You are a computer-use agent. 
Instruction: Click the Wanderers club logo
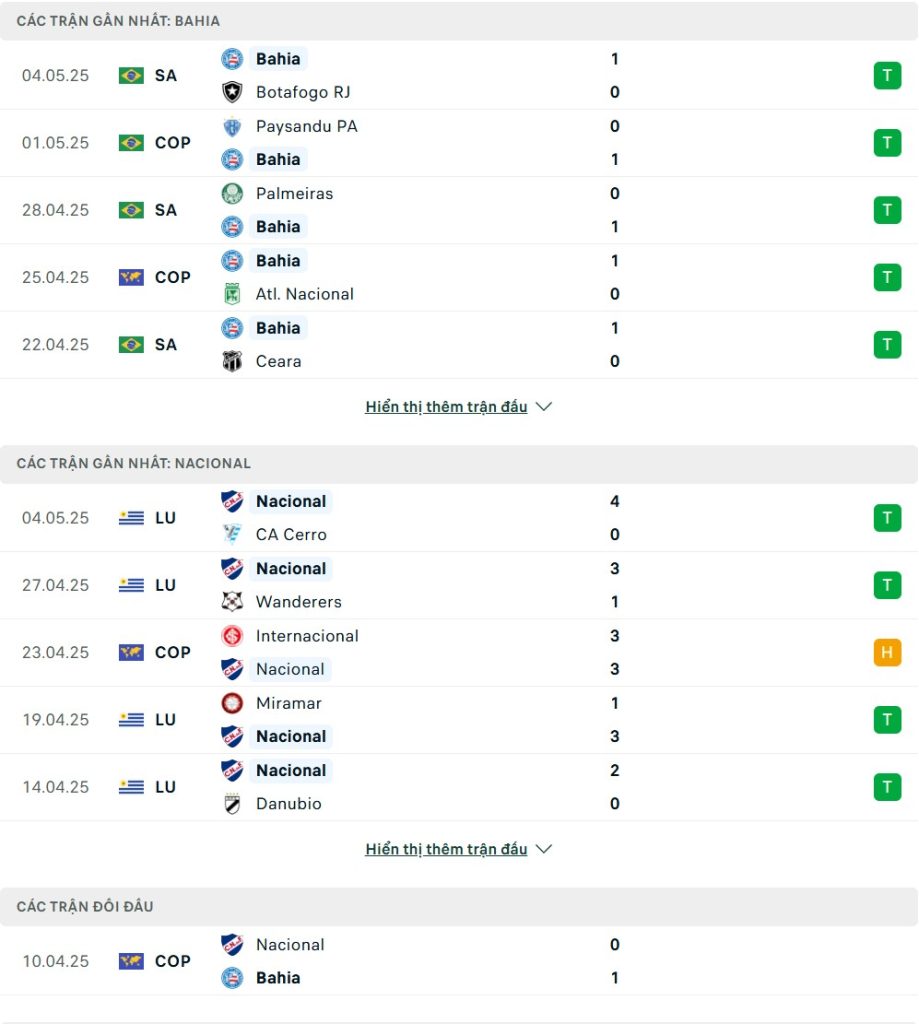click(232, 601)
